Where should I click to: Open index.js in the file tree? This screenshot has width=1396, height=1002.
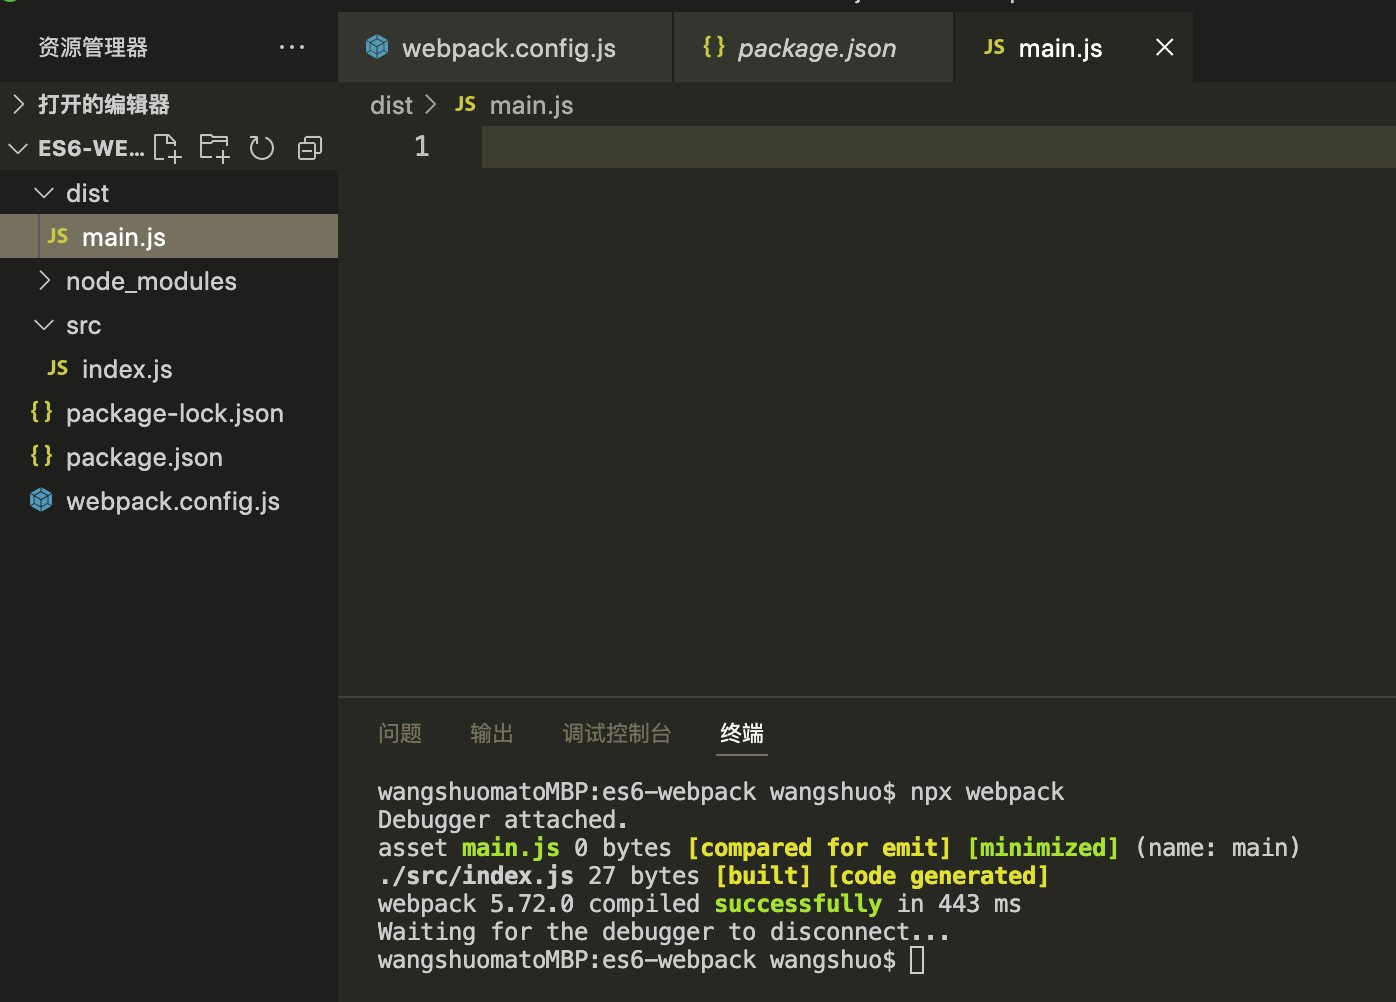(x=169, y=368)
